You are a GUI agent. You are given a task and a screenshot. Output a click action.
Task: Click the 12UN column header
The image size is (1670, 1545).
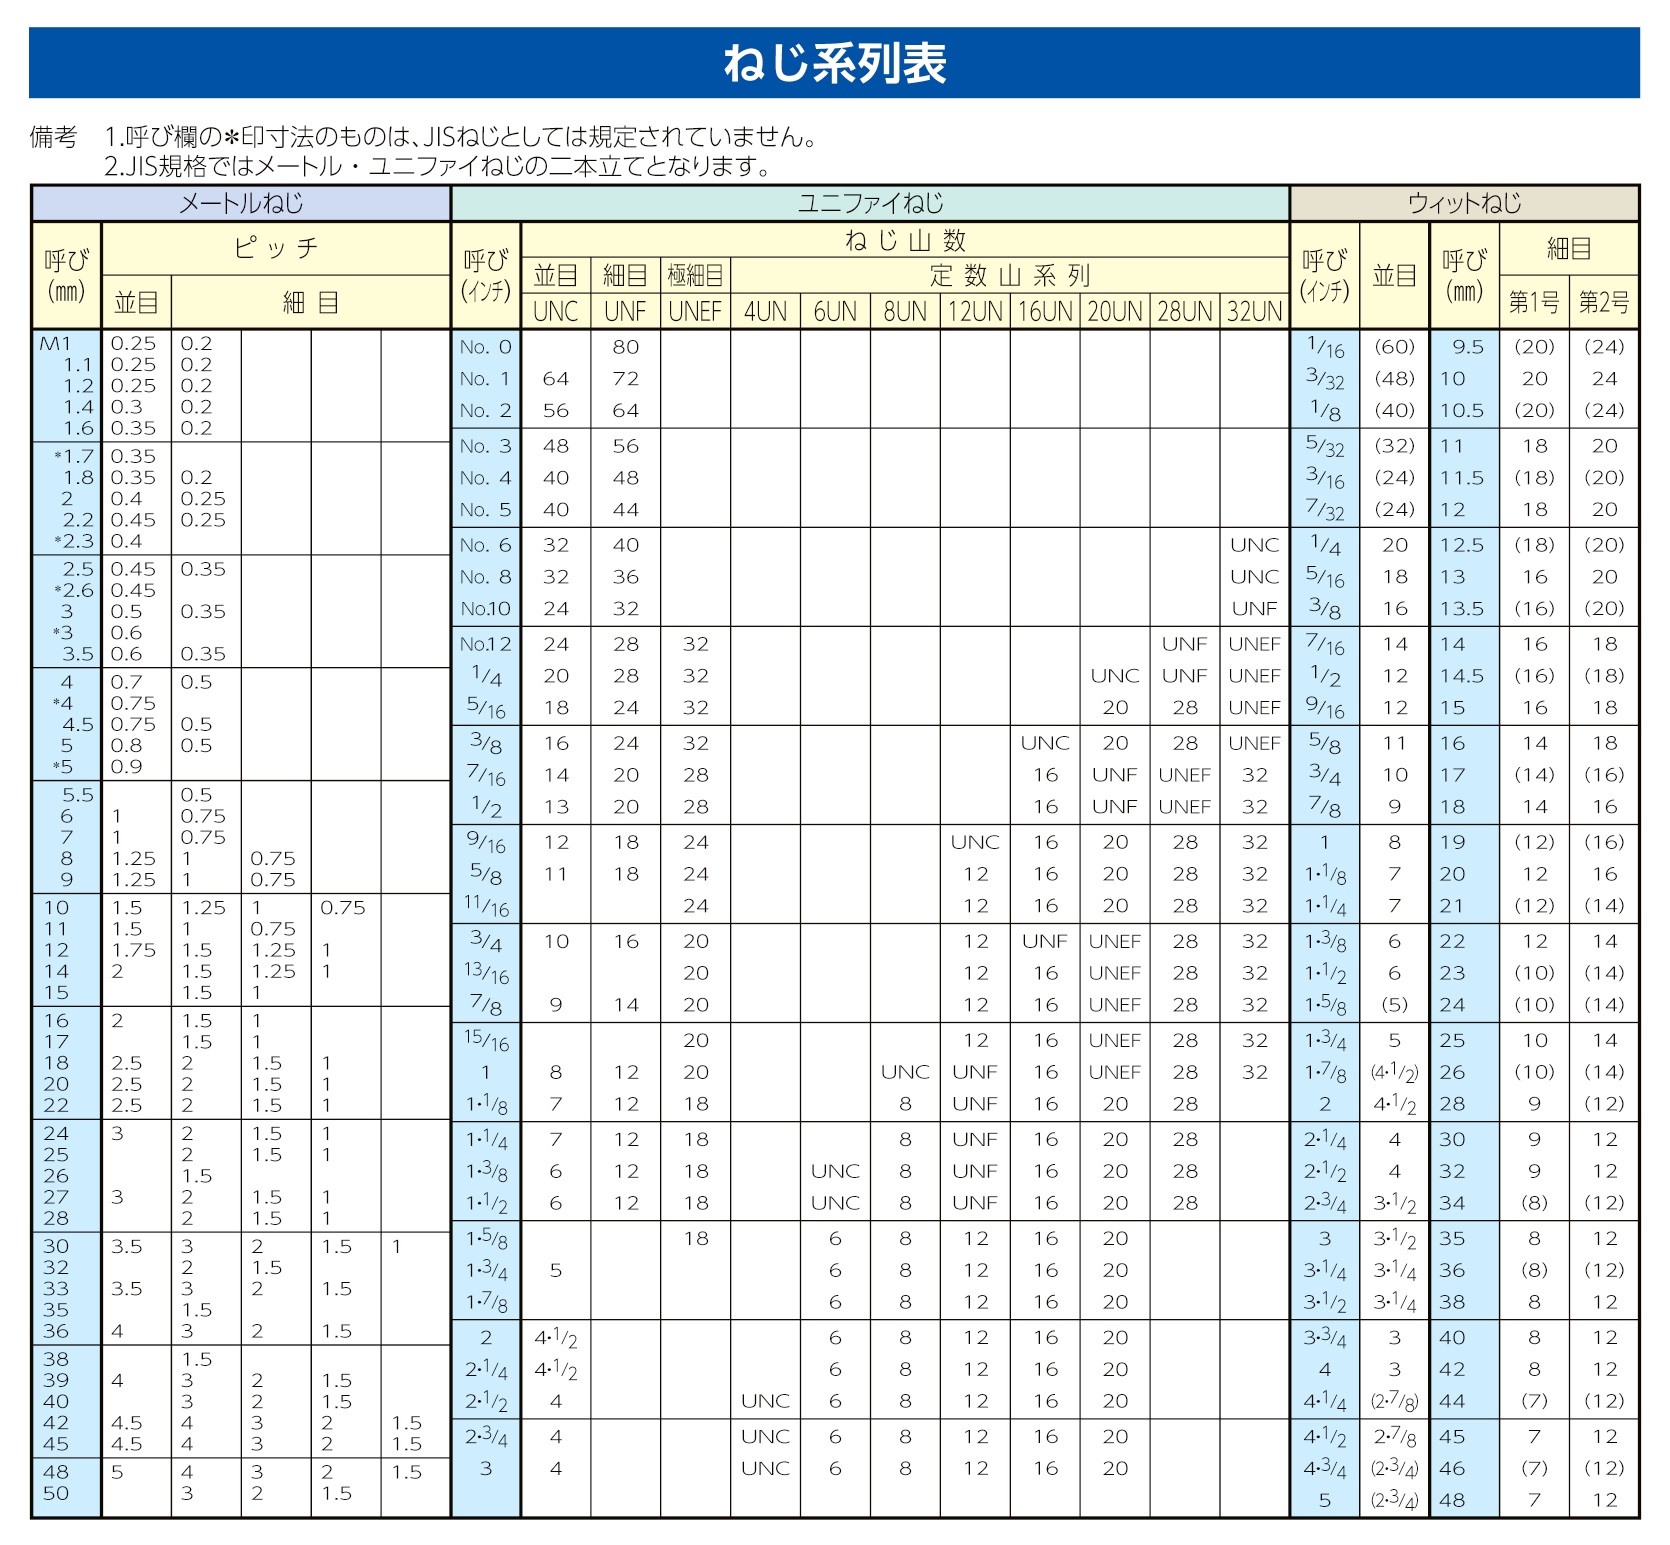coord(975,311)
